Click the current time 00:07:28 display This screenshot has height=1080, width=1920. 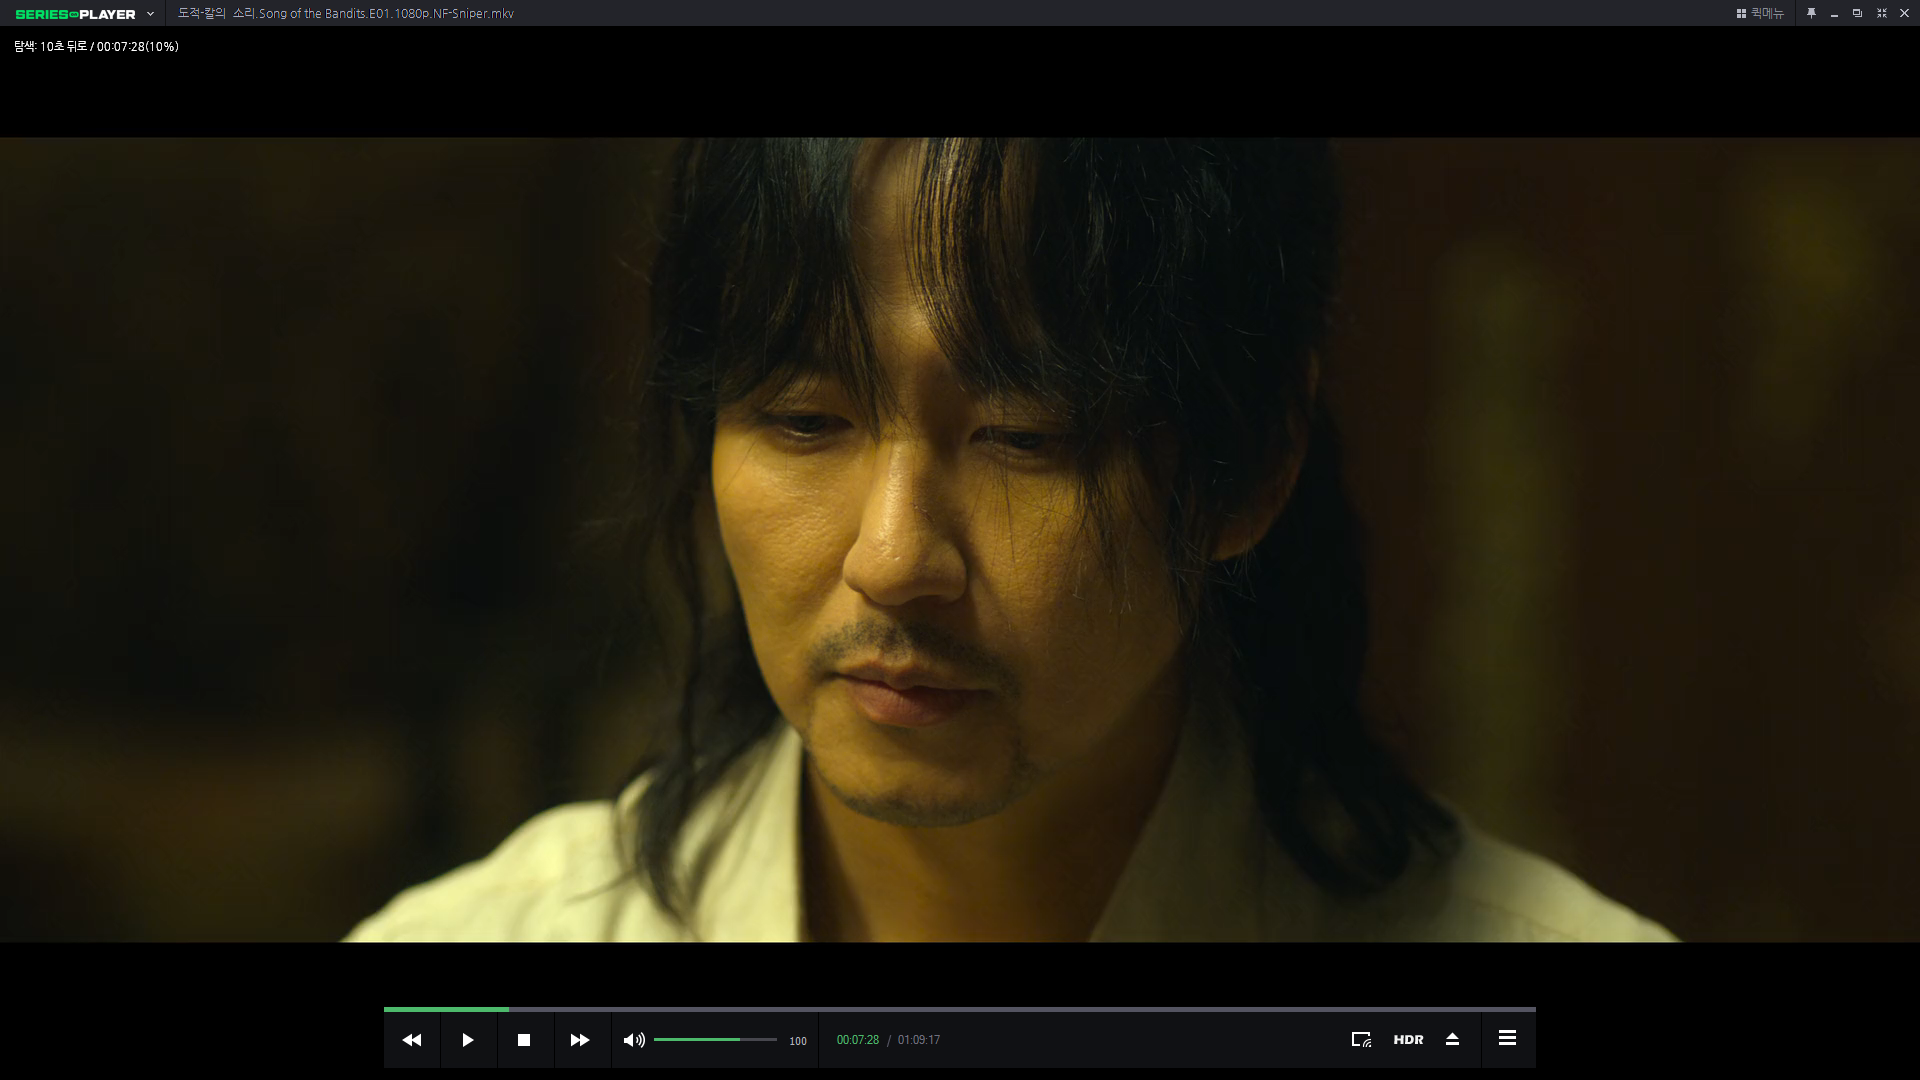[x=857, y=1040]
